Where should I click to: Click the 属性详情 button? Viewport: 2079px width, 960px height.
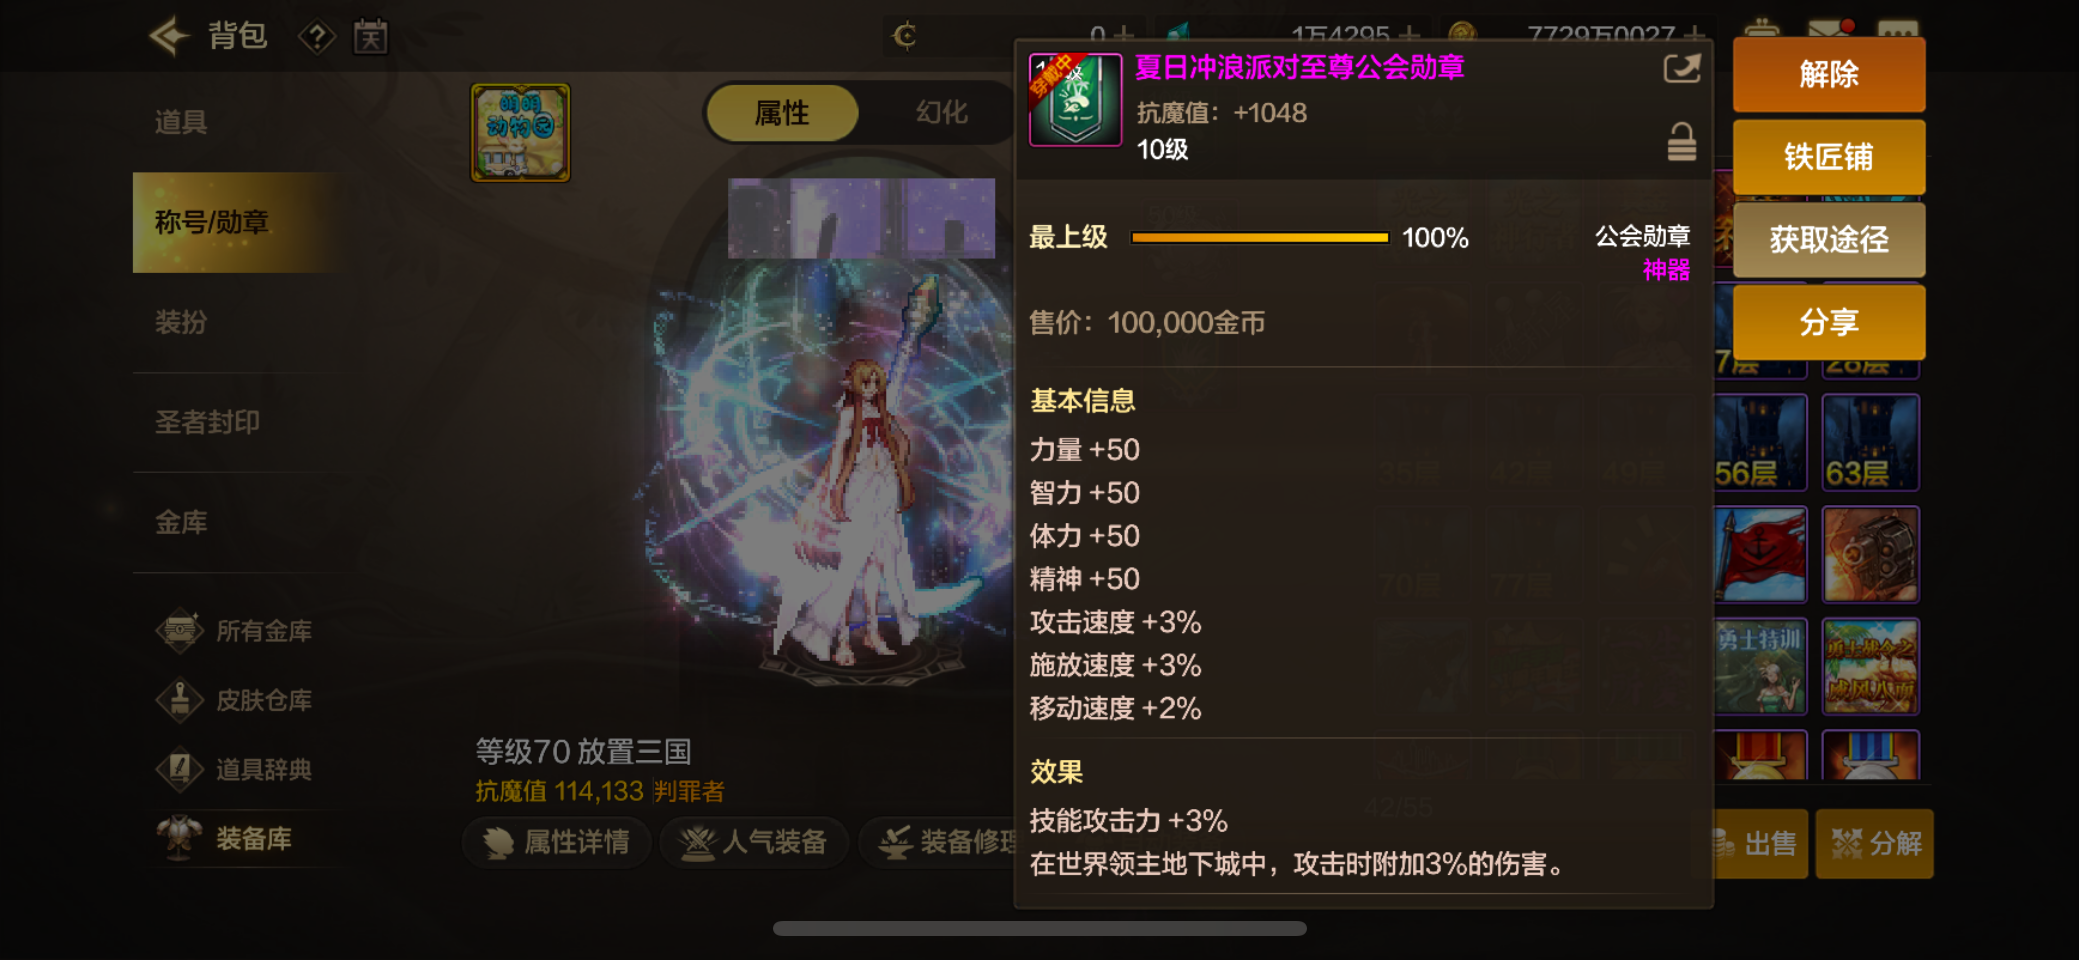pyautogui.click(x=557, y=842)
